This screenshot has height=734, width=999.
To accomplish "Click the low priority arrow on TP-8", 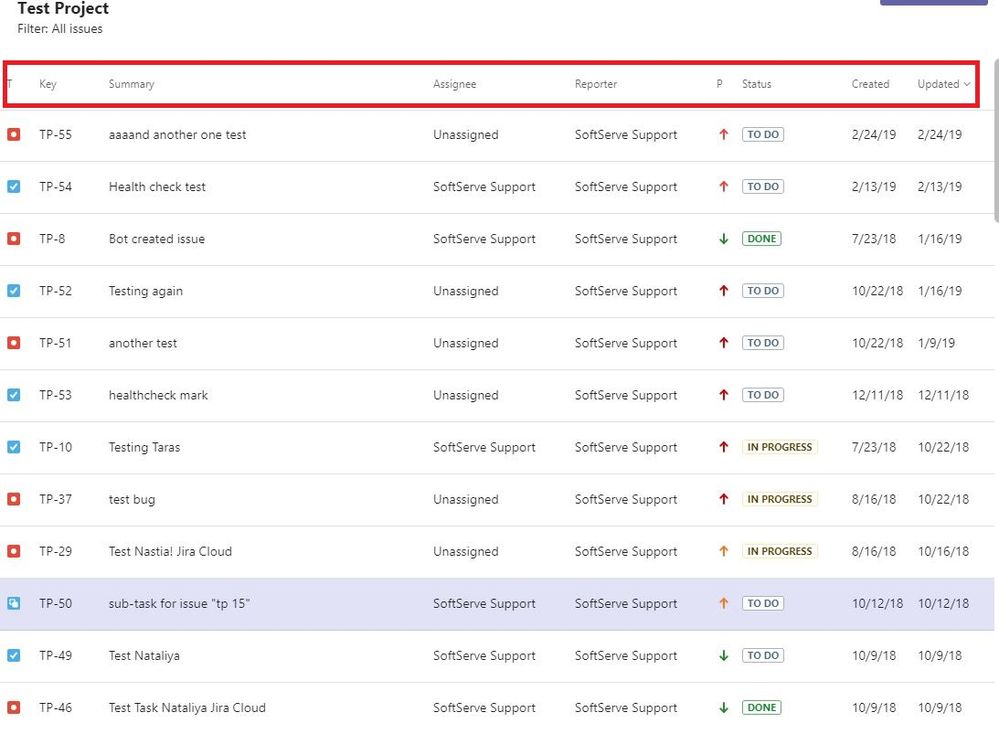I will click(724, 239).
